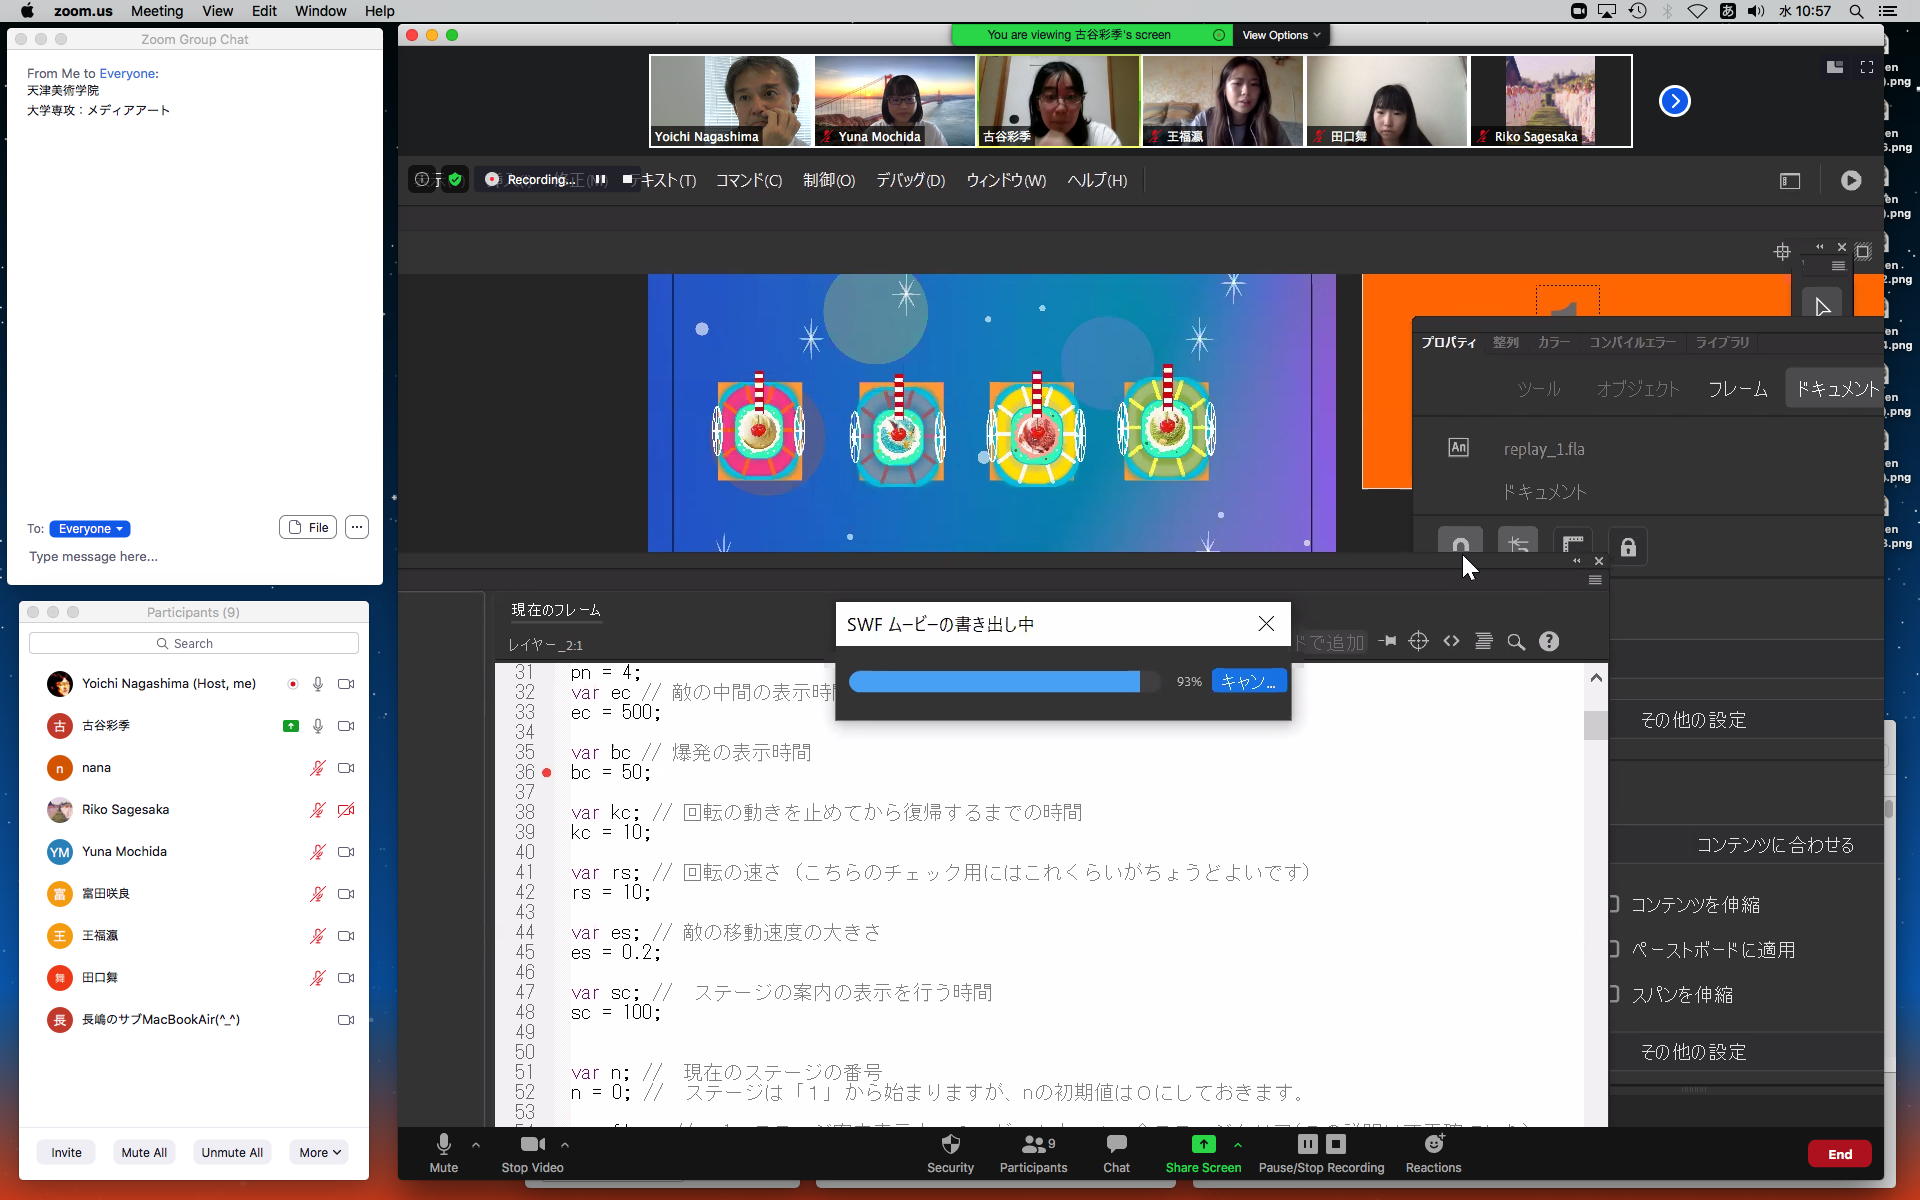This screenshot has width=1920, height=1200.
Task: Open the More menu in Participants
Action: [x=319, y=1152]
